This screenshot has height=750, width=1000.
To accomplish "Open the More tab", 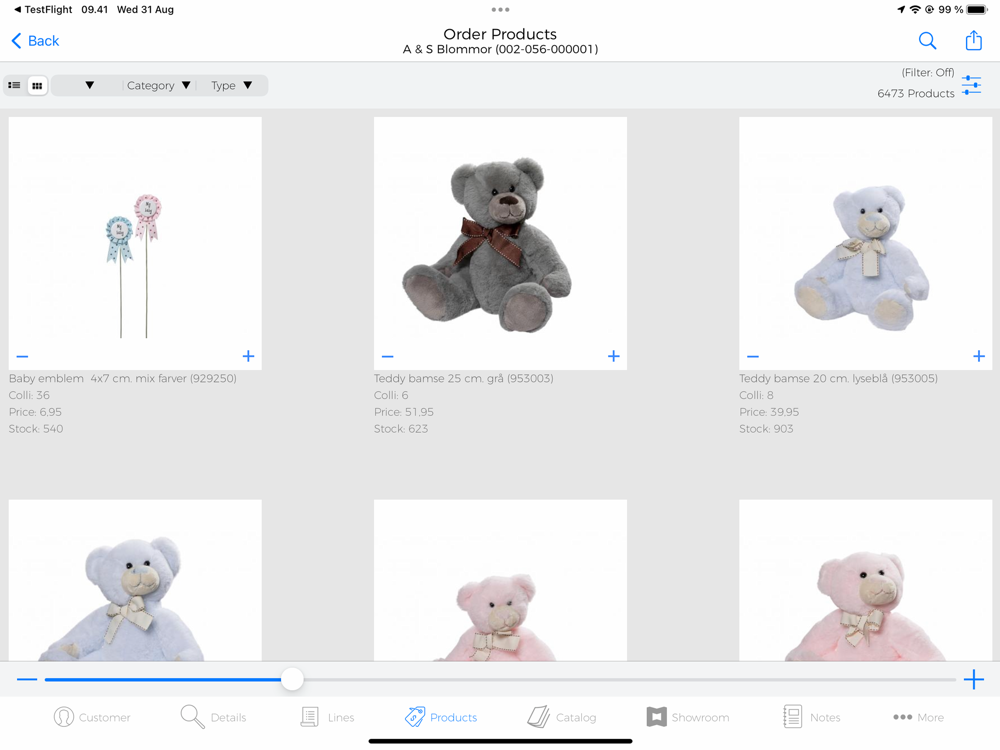I will (x=918, y=717).
